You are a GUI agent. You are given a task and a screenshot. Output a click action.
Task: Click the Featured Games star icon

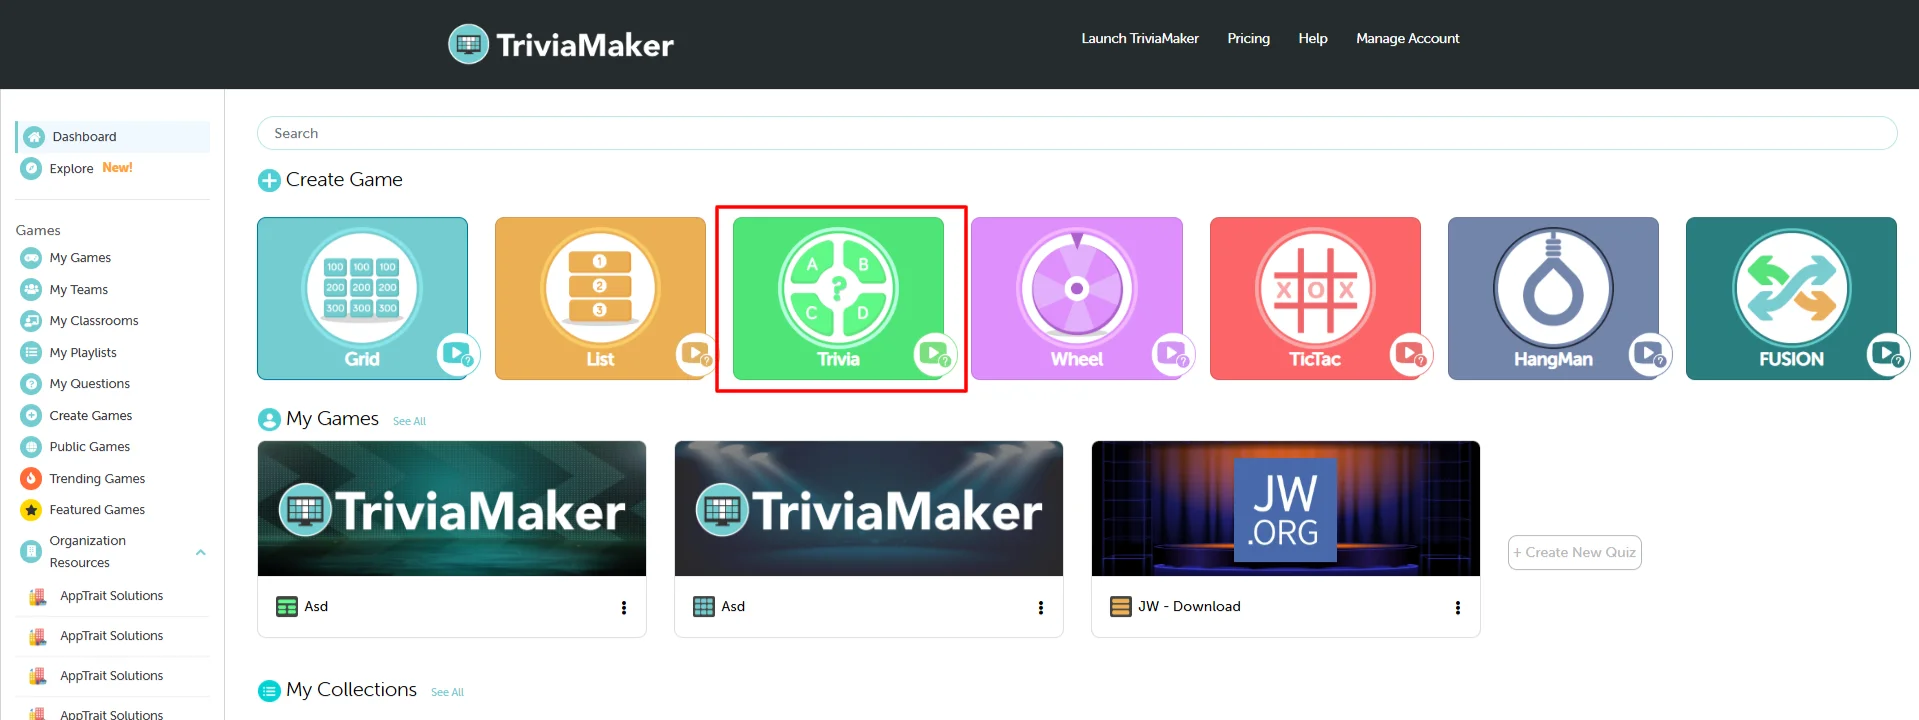point(31,510)
